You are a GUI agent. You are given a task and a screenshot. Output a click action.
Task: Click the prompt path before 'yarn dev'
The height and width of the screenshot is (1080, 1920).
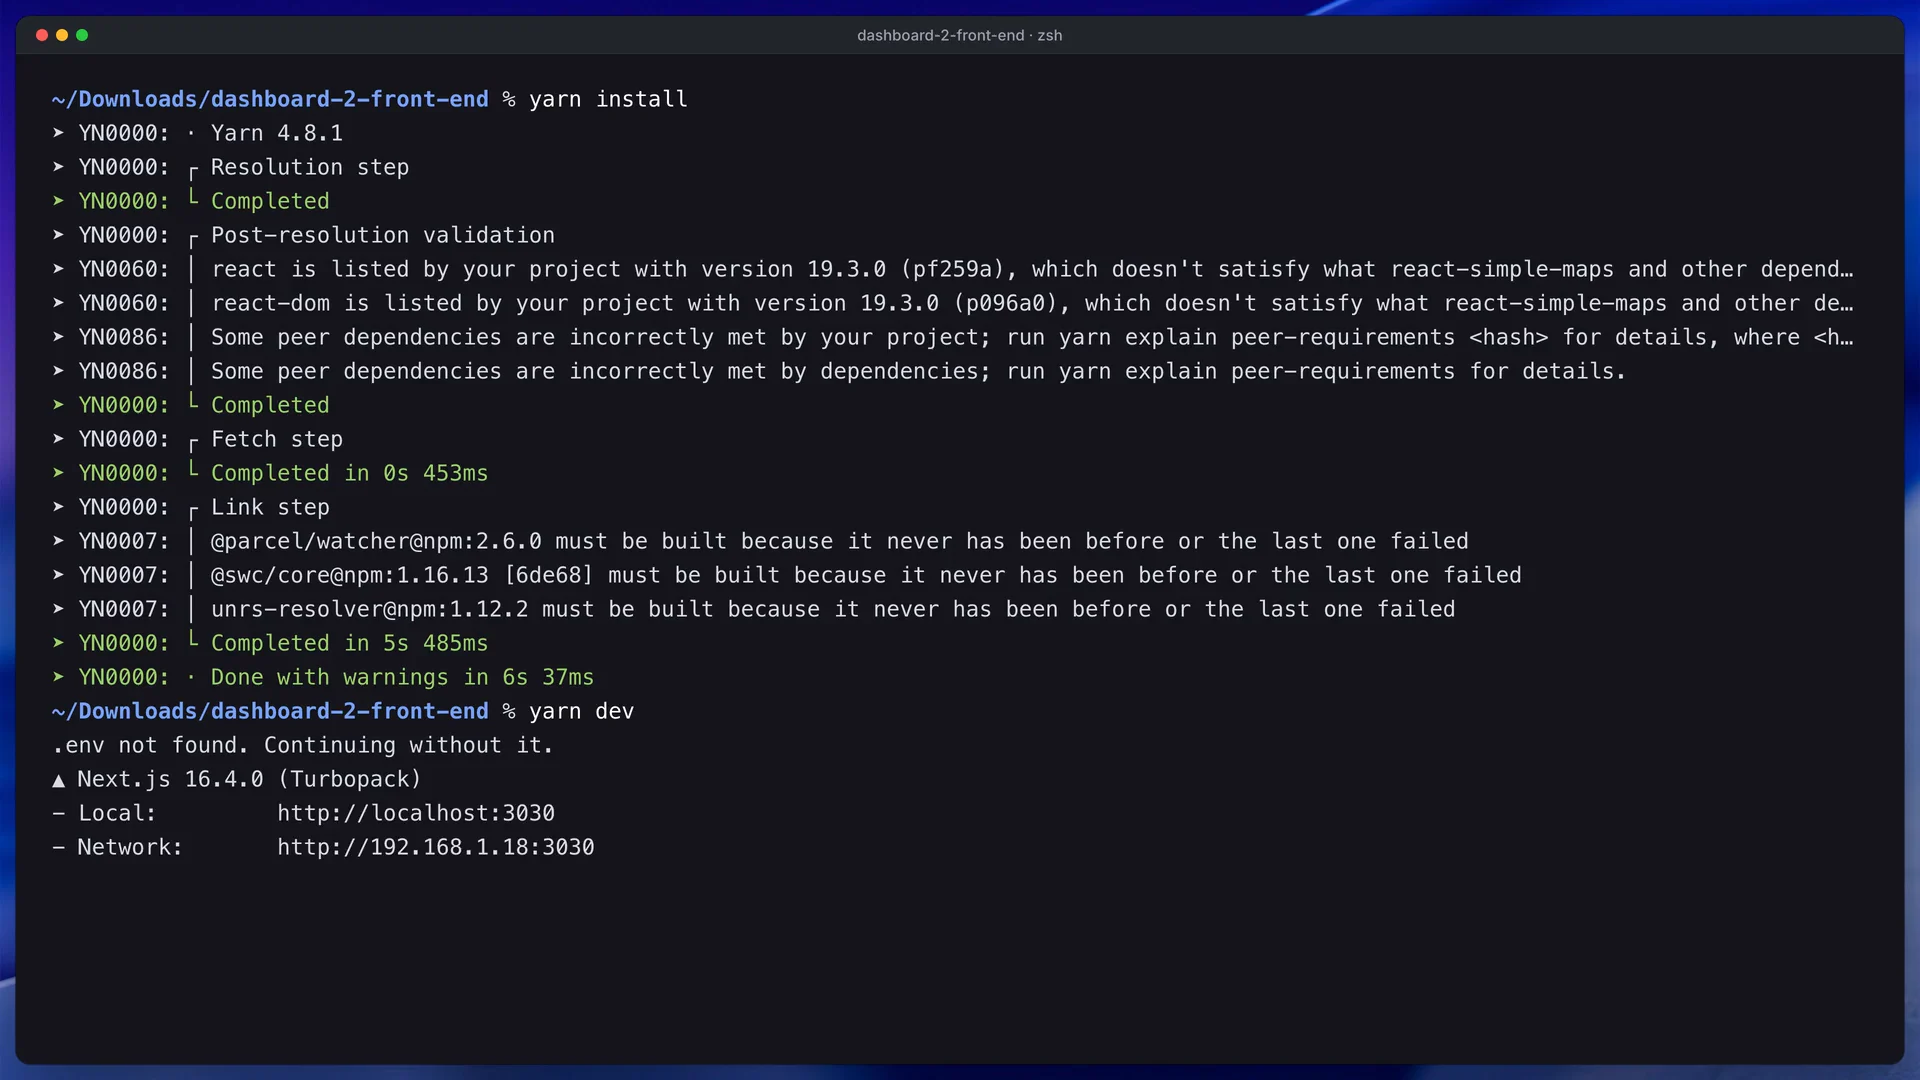coord(270,711)
